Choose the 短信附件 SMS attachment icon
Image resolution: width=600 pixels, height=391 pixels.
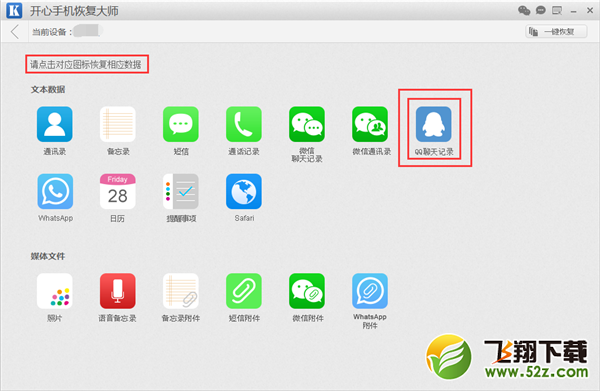tap(244, 291)
